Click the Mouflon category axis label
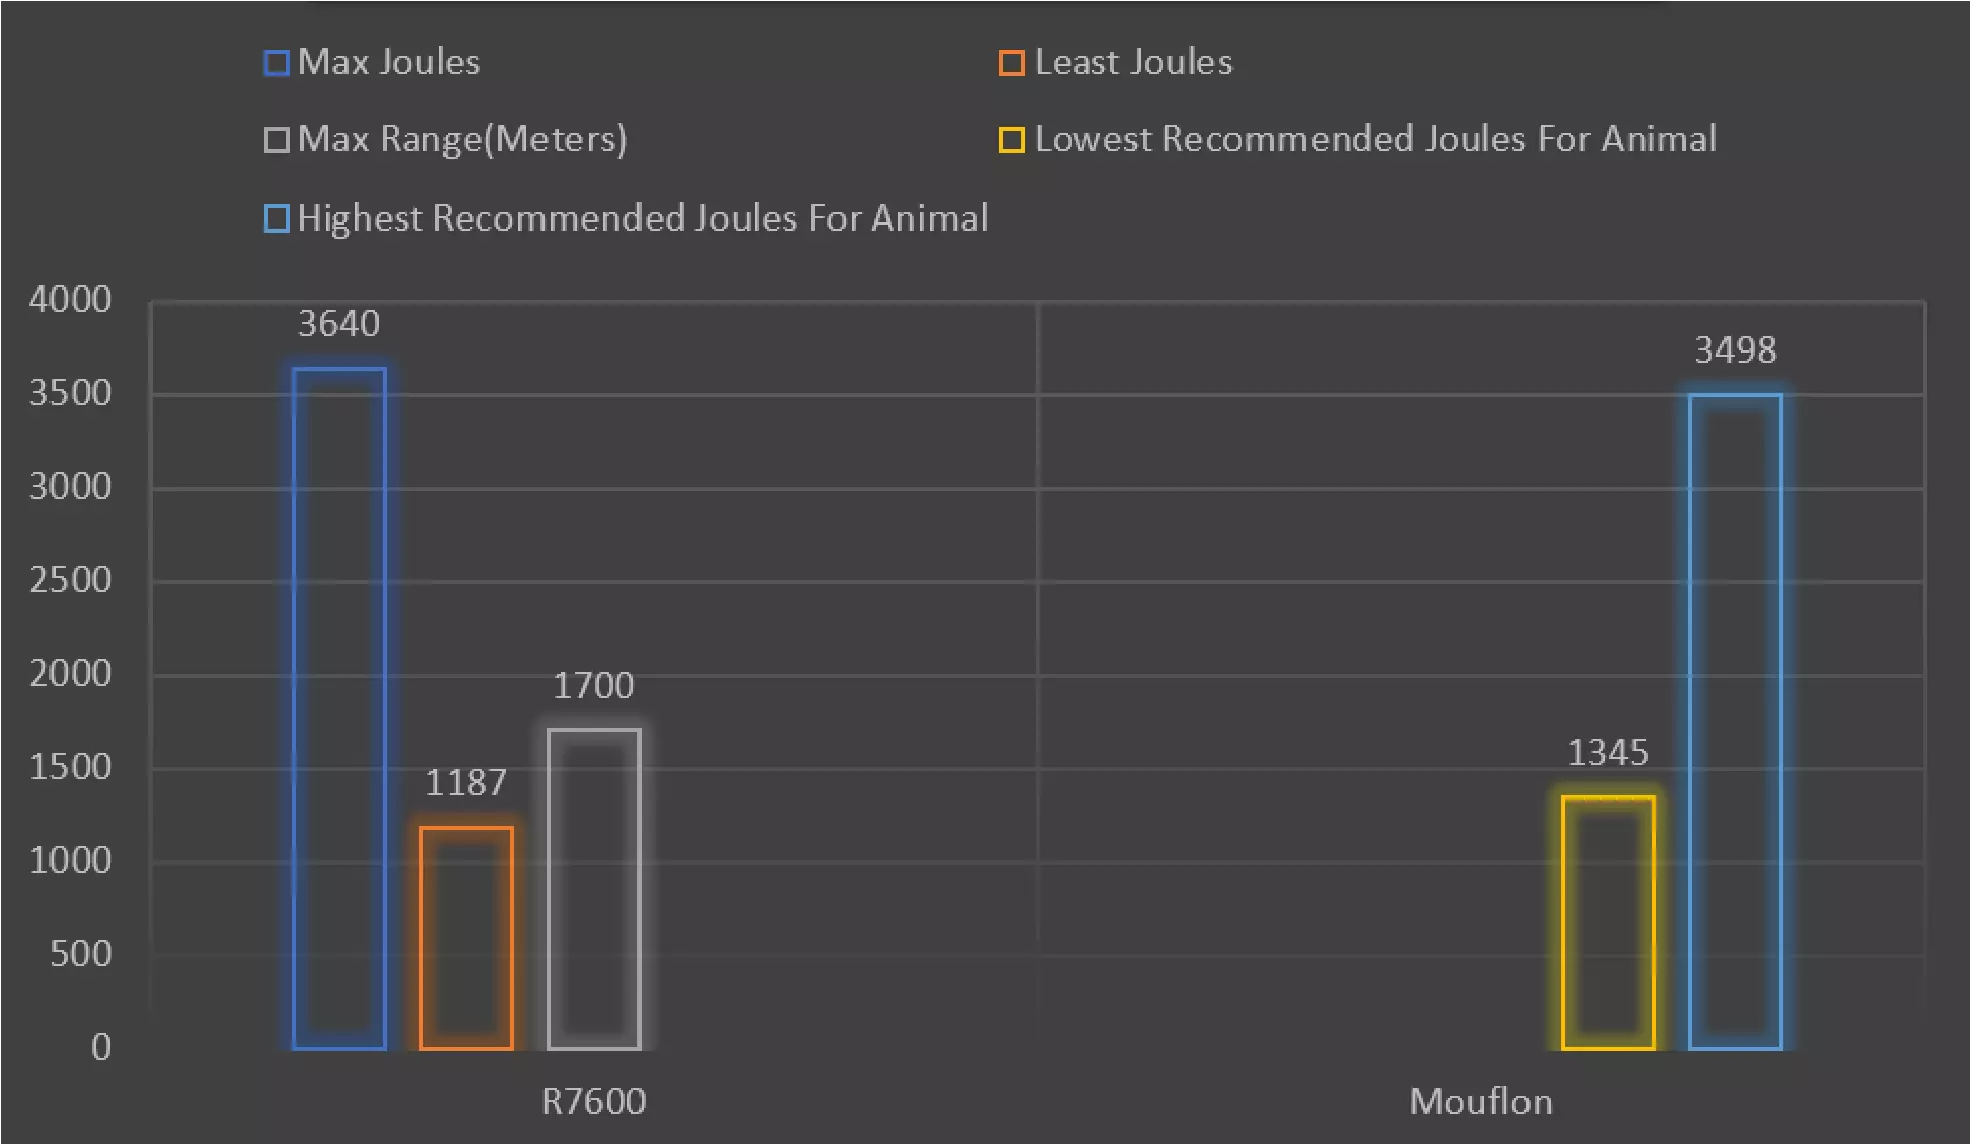This screenshot has height=1144, width=1970. click(1481, 1101)
